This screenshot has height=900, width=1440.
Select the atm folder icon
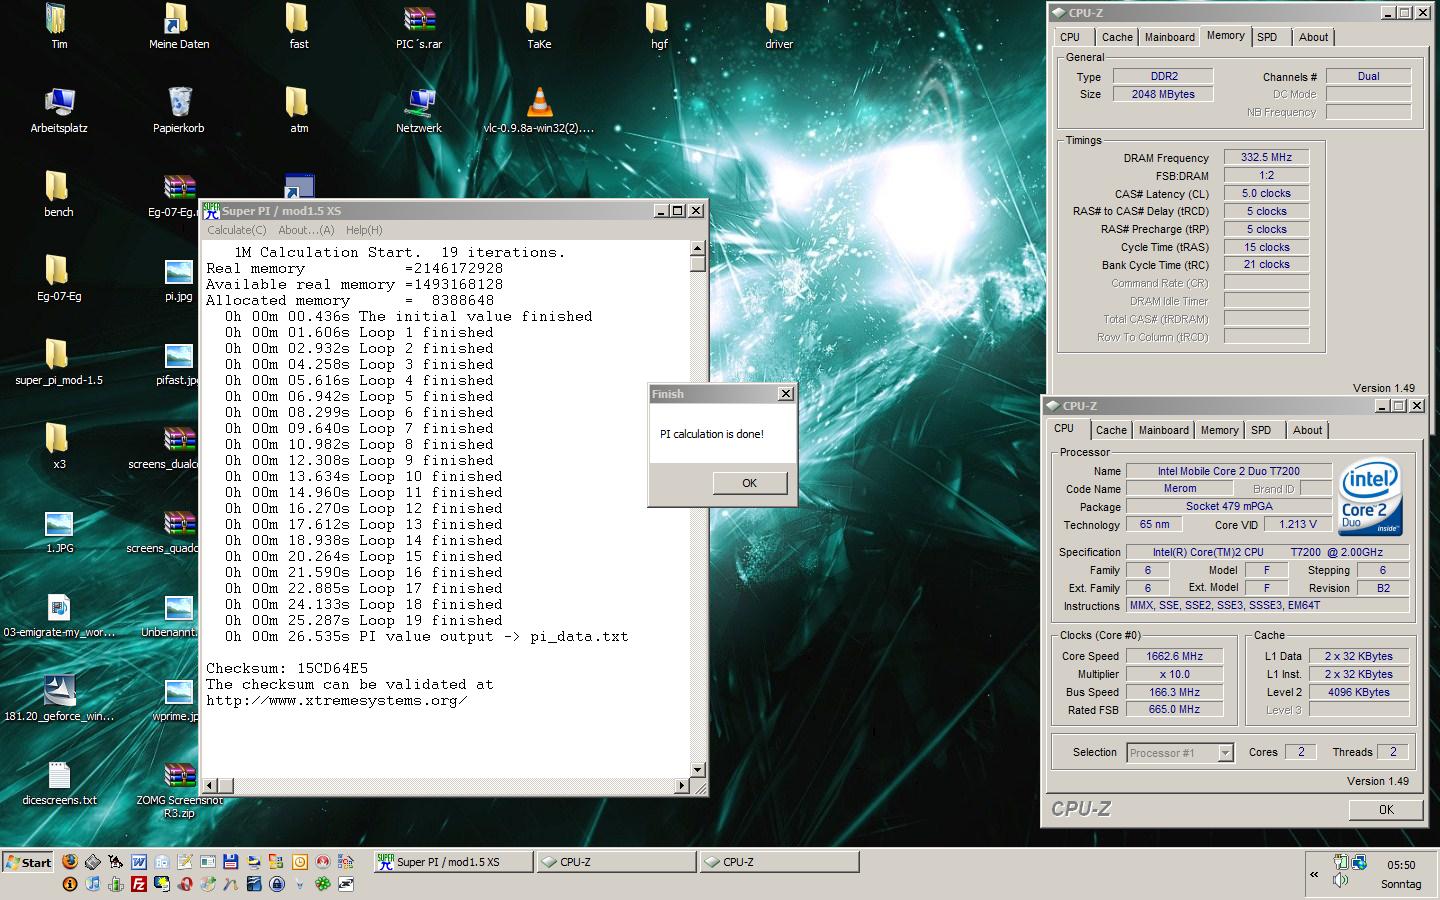(299, 110)
